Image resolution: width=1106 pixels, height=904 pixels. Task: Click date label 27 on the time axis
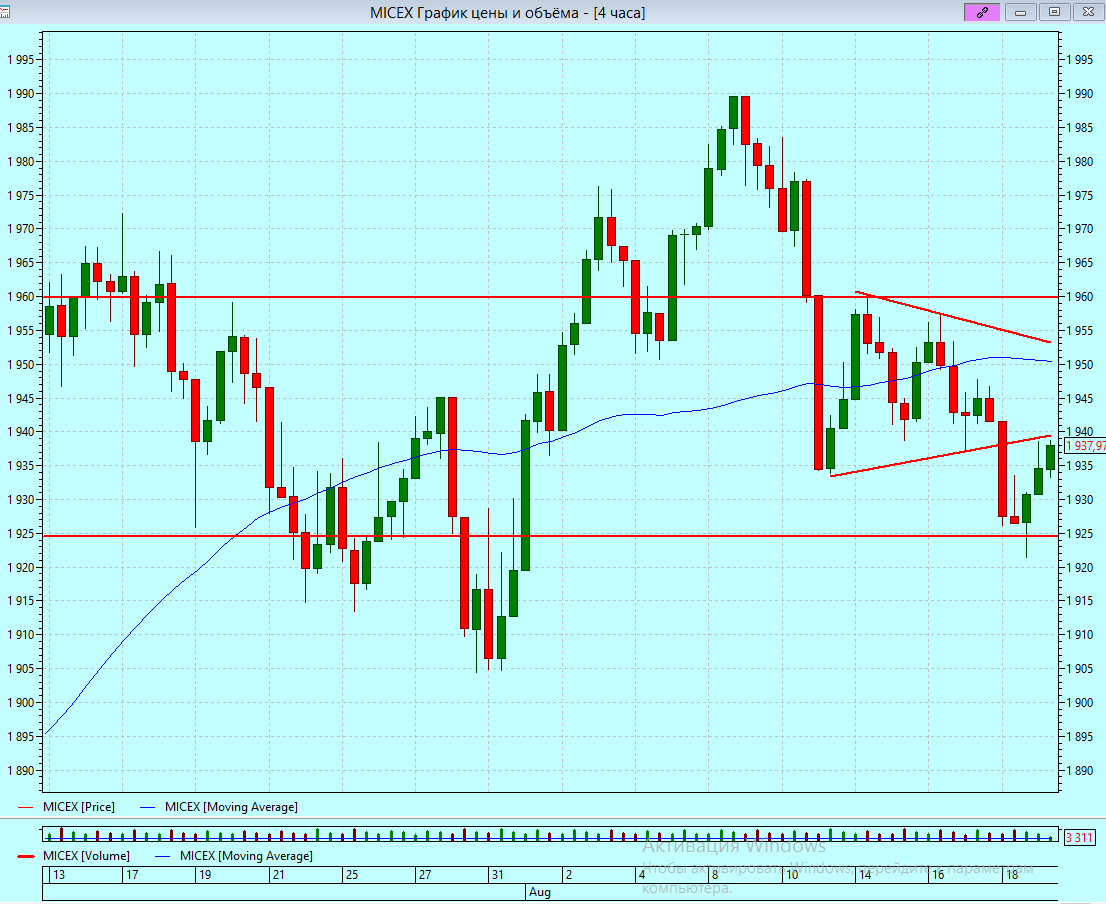[425, 875]
